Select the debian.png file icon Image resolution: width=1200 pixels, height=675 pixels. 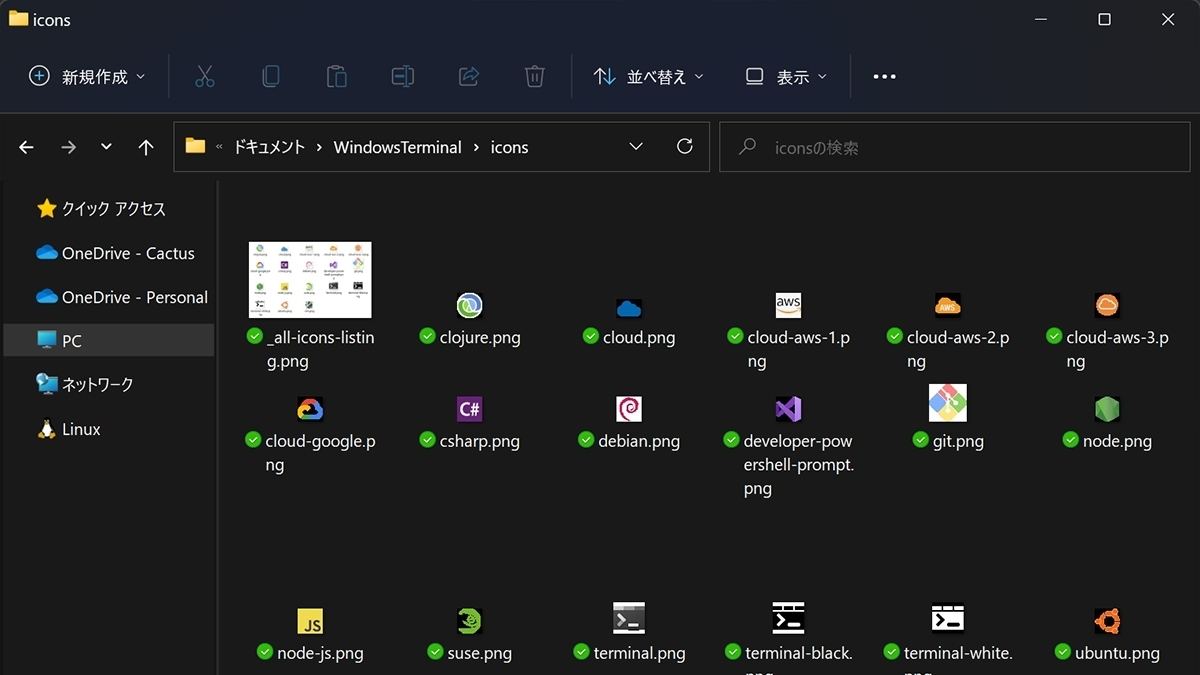pyautogui.click(x=629, y=409)
